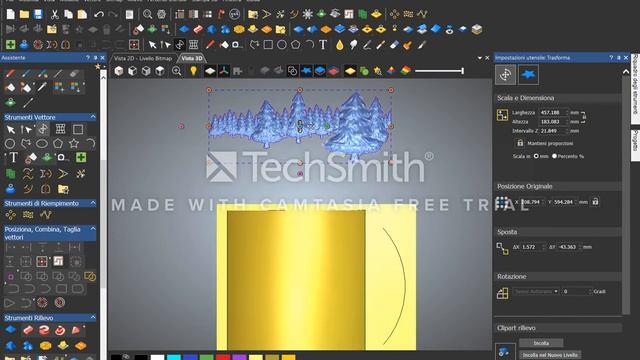Click Incolla nel Nuovo Livello button
The height and width of the screenshot is (360, 640).
tap(550, 355)
